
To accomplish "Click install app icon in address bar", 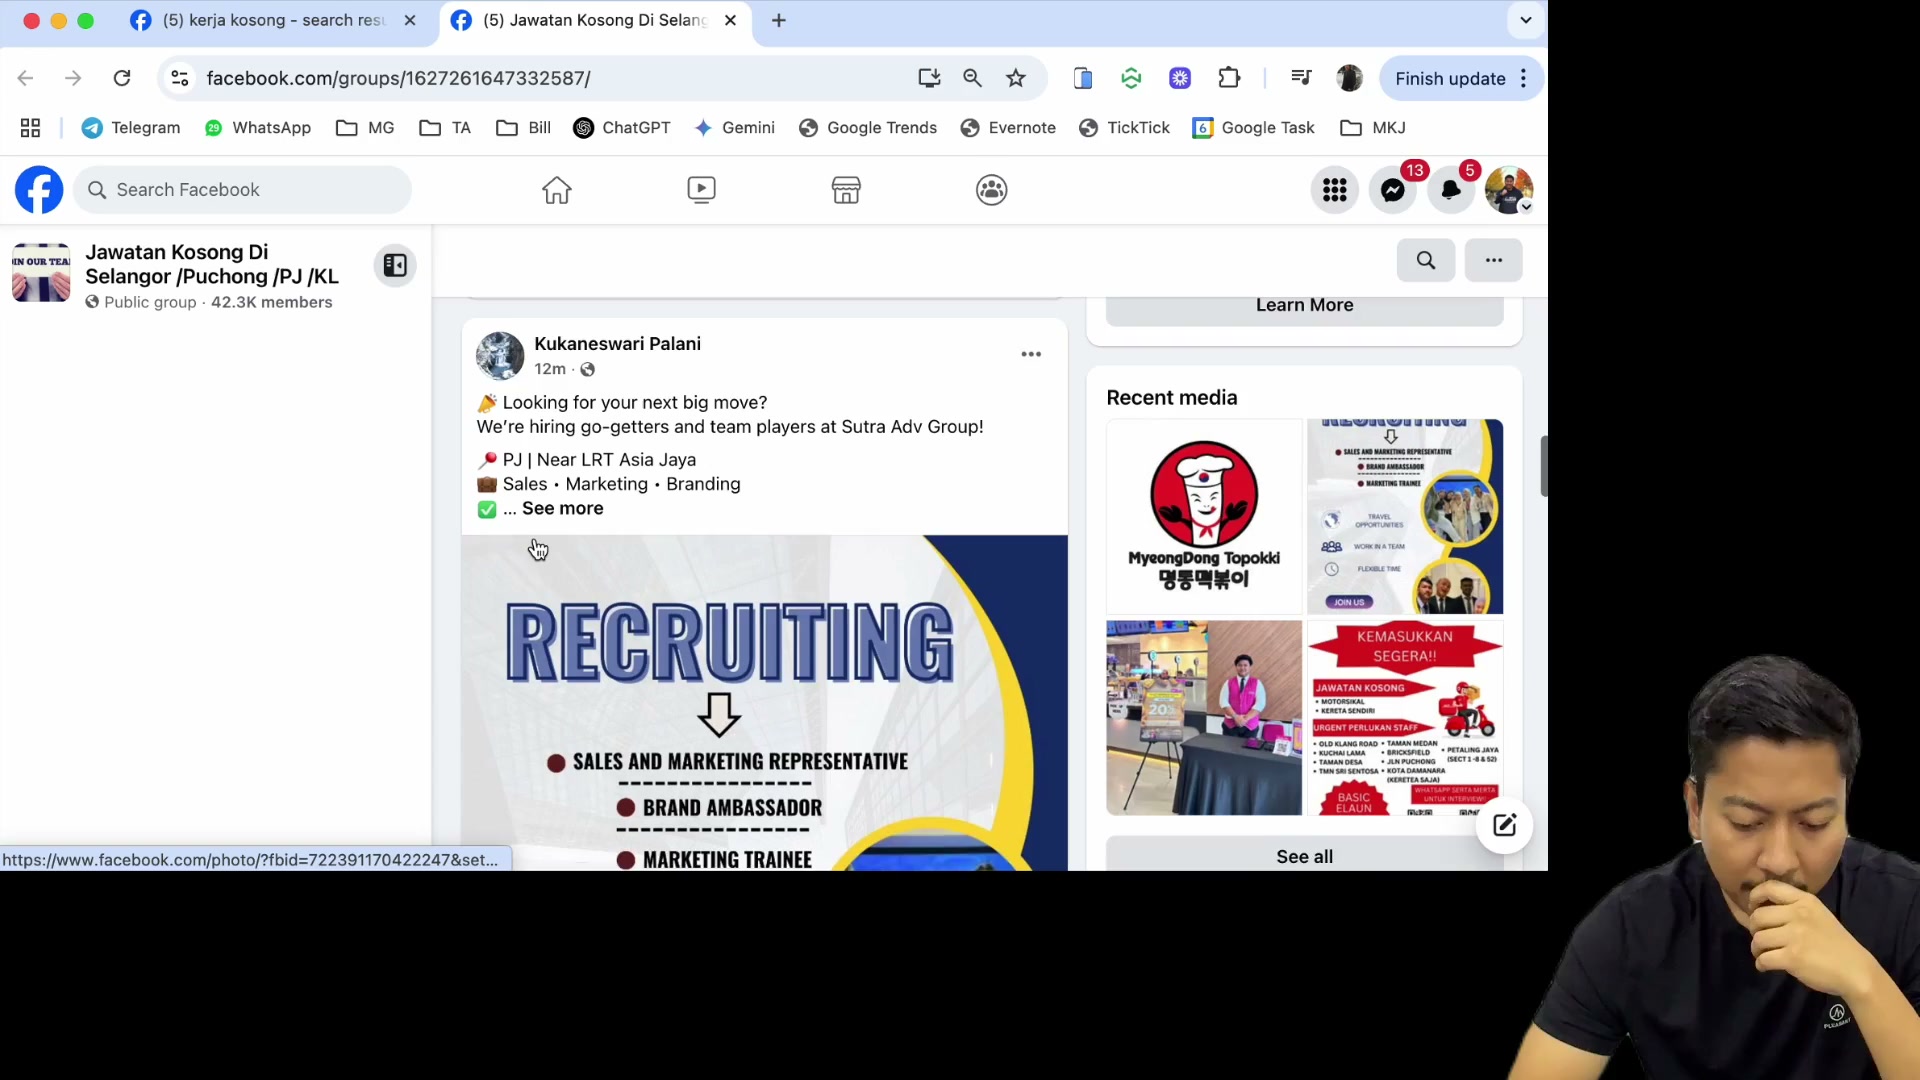I will (929, 78).
